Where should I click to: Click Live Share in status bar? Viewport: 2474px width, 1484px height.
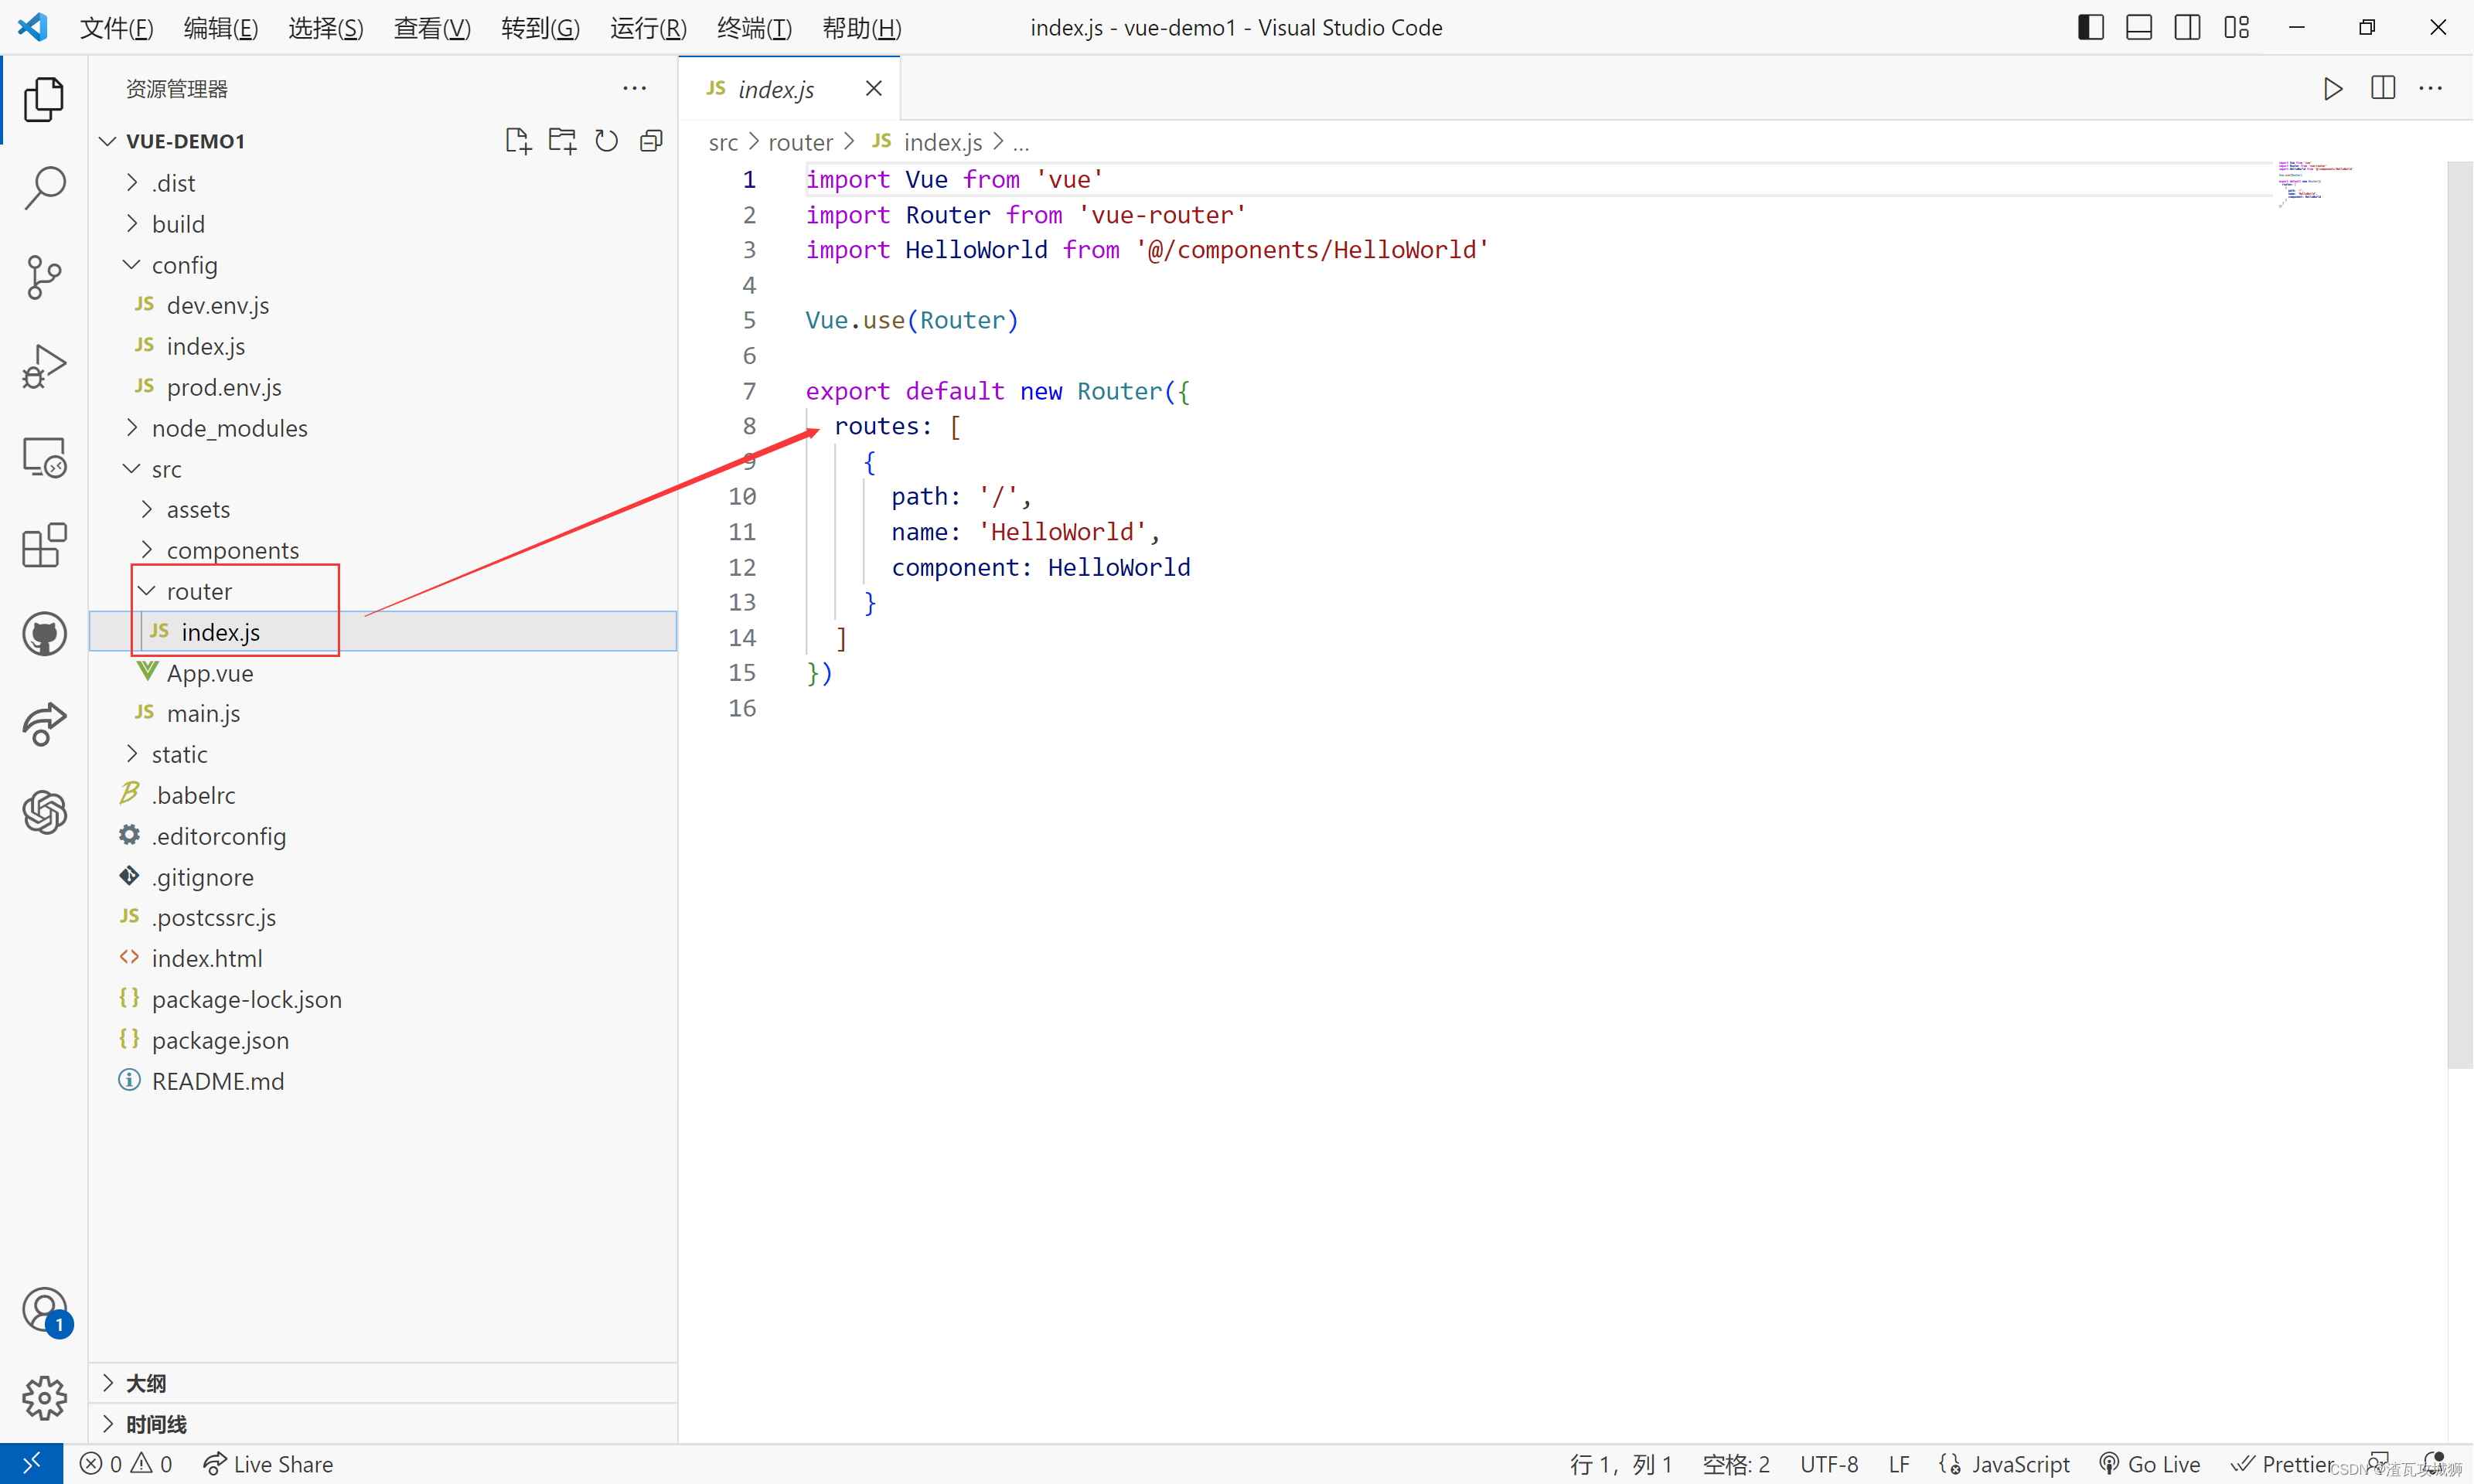[268, 1464]
